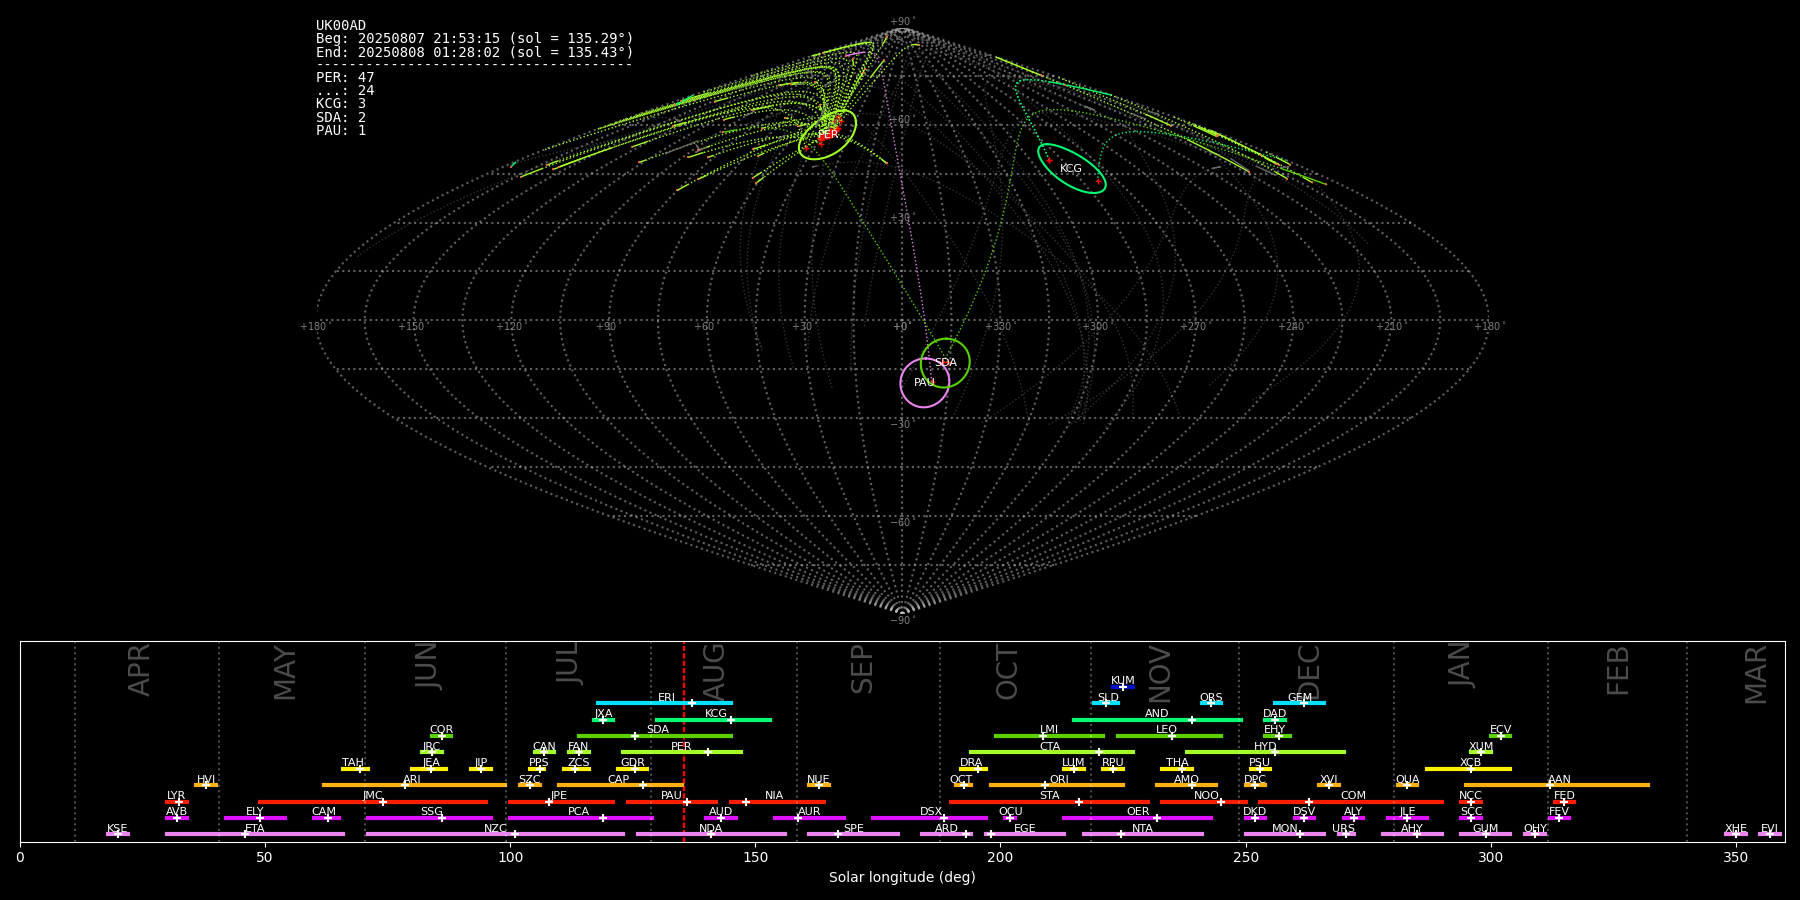1800x900 pixels.
Task: Select the JMC shower bar in timeline
Action: 373,802
